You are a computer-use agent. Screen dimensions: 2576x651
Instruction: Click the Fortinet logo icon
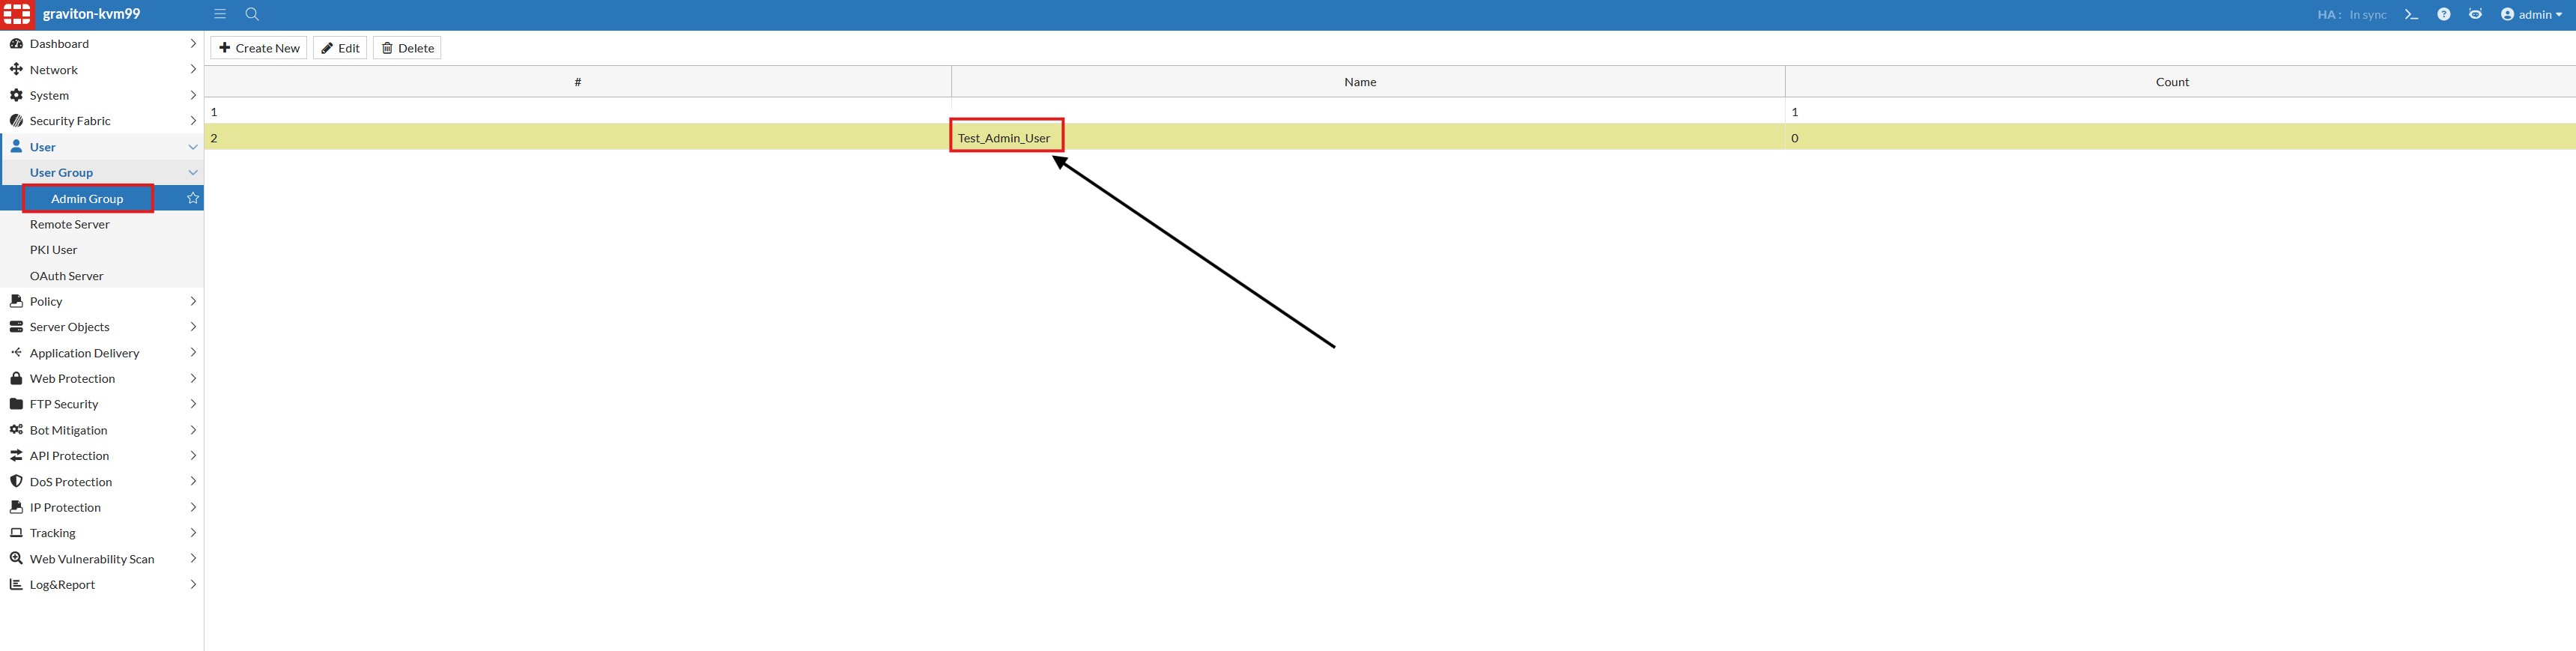(17, 15)
